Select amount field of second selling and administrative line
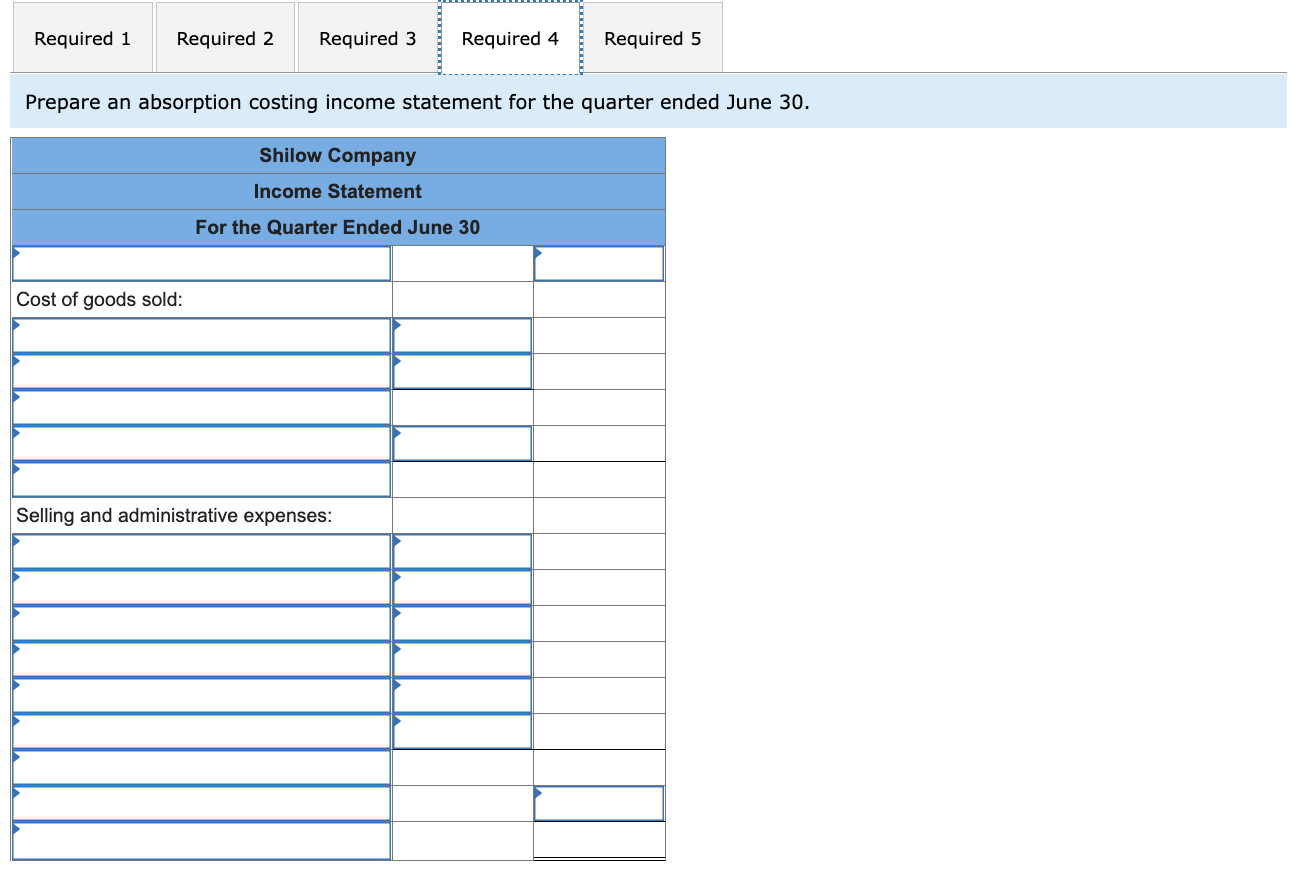1292x874 pixels. point(462,588)
